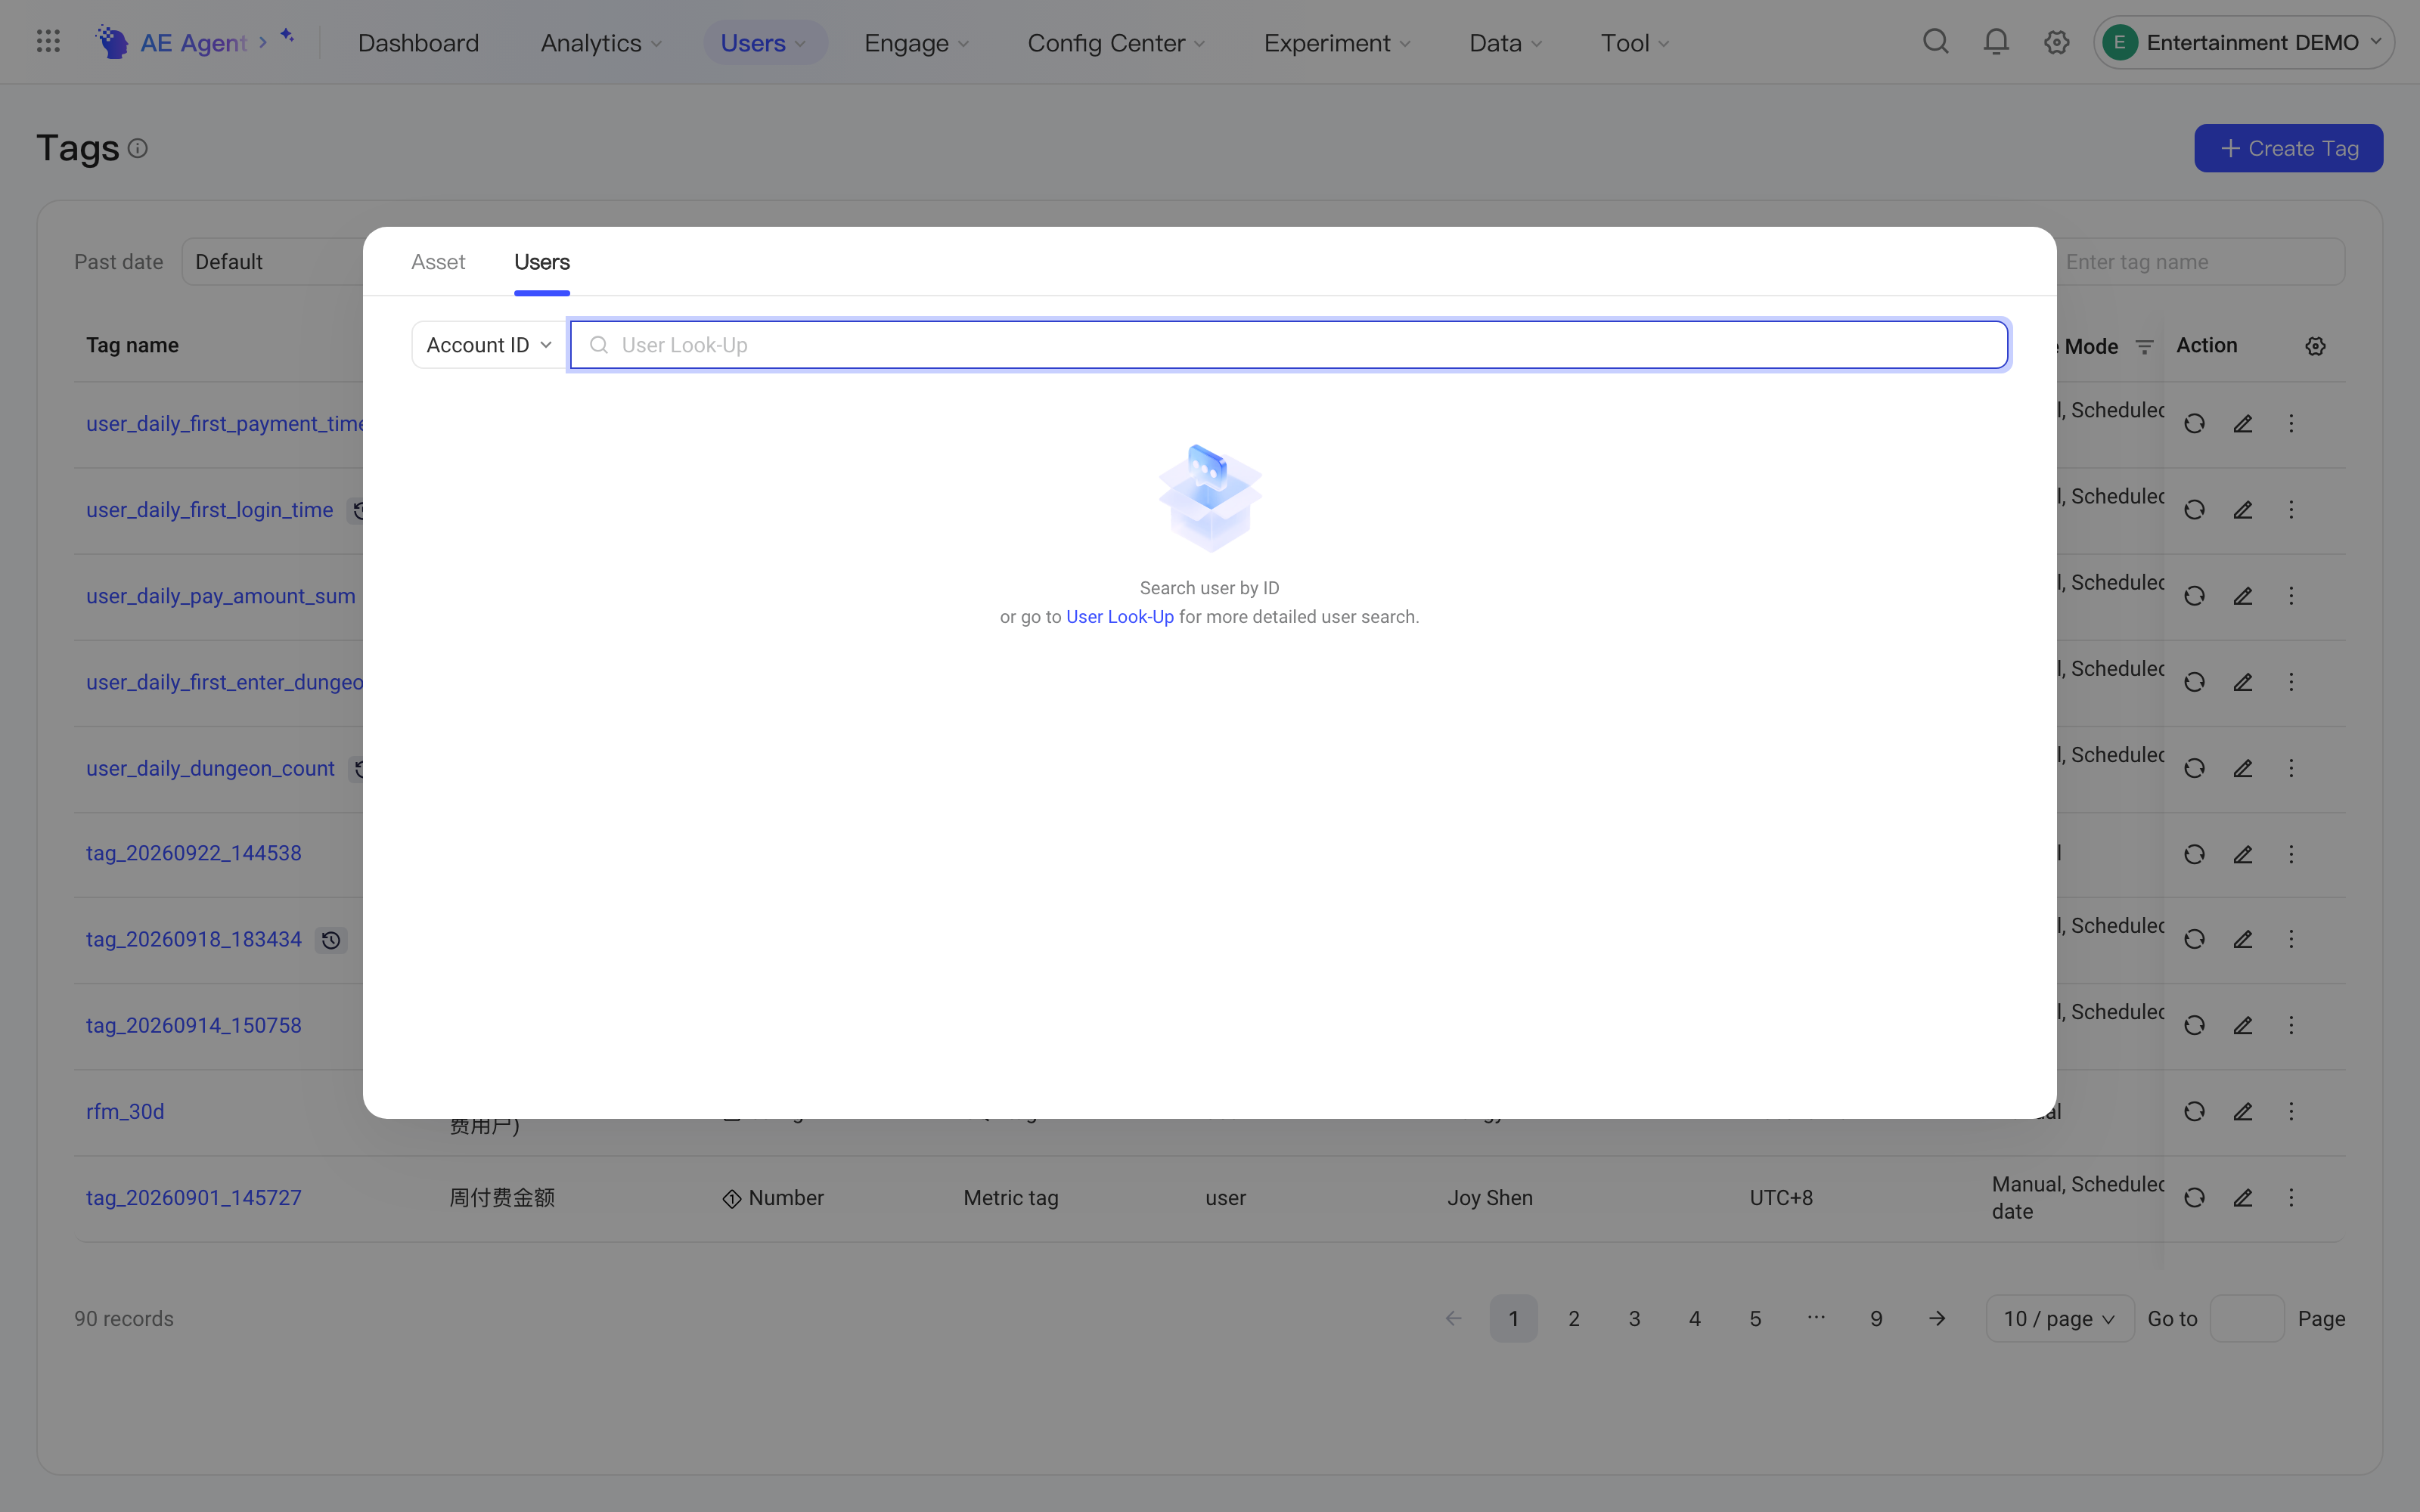
Task: Open the Engage menu
Action: 916,43
